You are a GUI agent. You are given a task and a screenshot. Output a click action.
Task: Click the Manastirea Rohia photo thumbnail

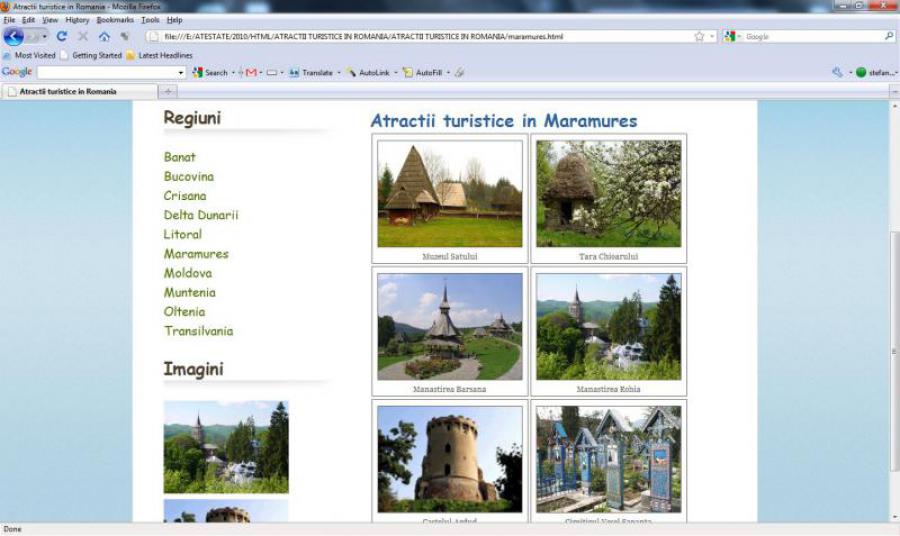[x=608, y=327]
